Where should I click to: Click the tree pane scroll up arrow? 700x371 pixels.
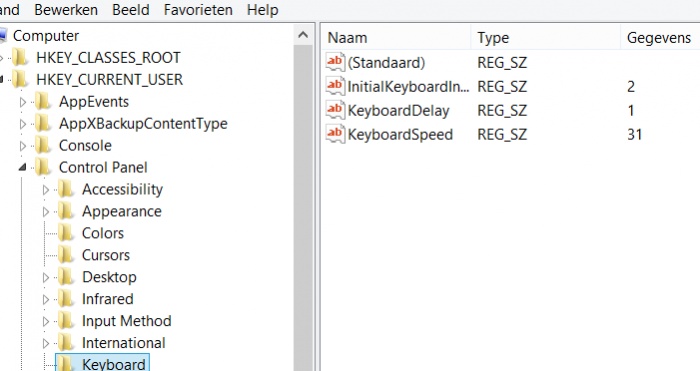tap(303, 34)
